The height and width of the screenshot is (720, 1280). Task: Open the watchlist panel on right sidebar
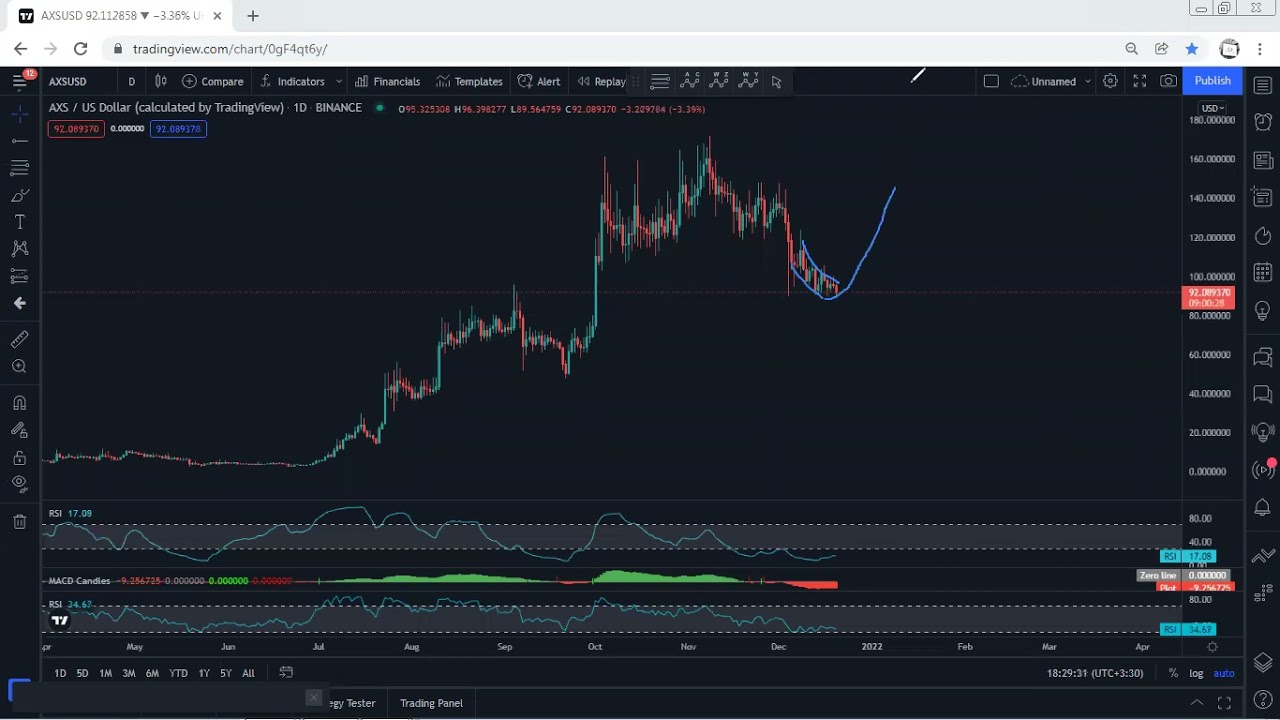pyautogui.click(x=1263, y=85)
